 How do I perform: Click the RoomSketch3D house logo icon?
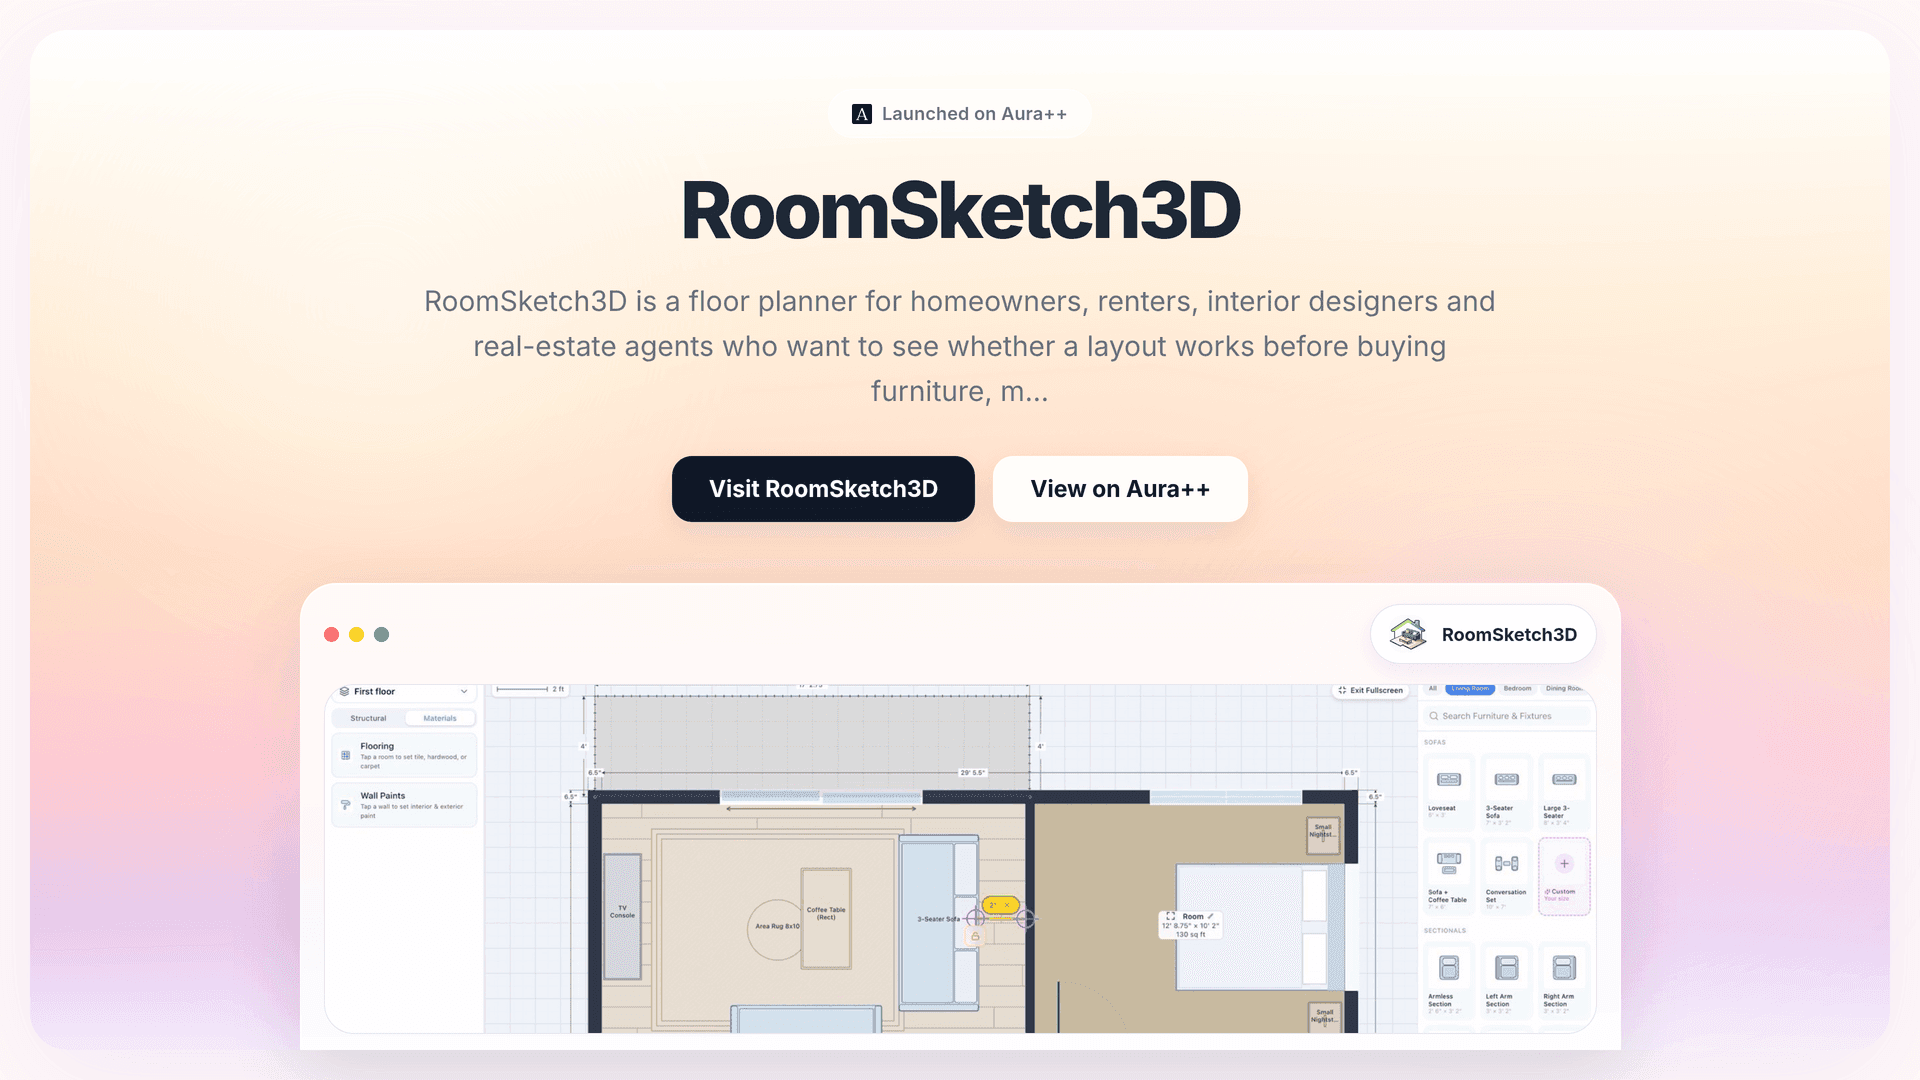click(1408, 634)
